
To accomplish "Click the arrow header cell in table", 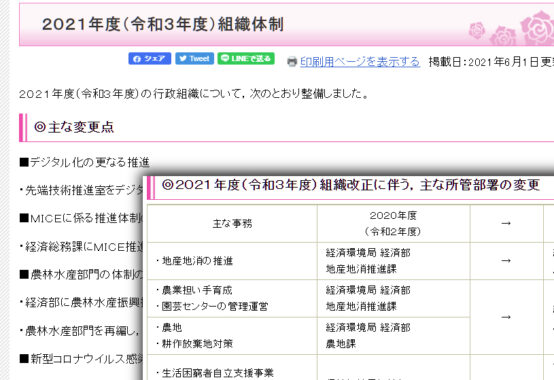I will (x=506, y=224).
